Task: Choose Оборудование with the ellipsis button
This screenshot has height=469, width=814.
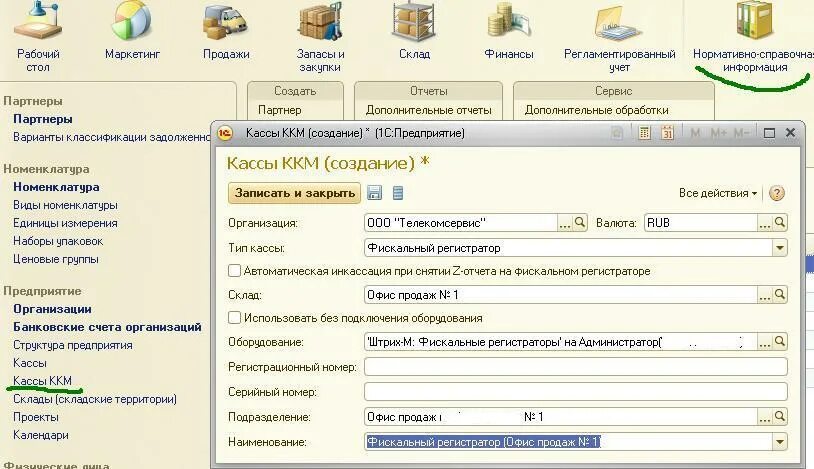Action: (765, 342)
